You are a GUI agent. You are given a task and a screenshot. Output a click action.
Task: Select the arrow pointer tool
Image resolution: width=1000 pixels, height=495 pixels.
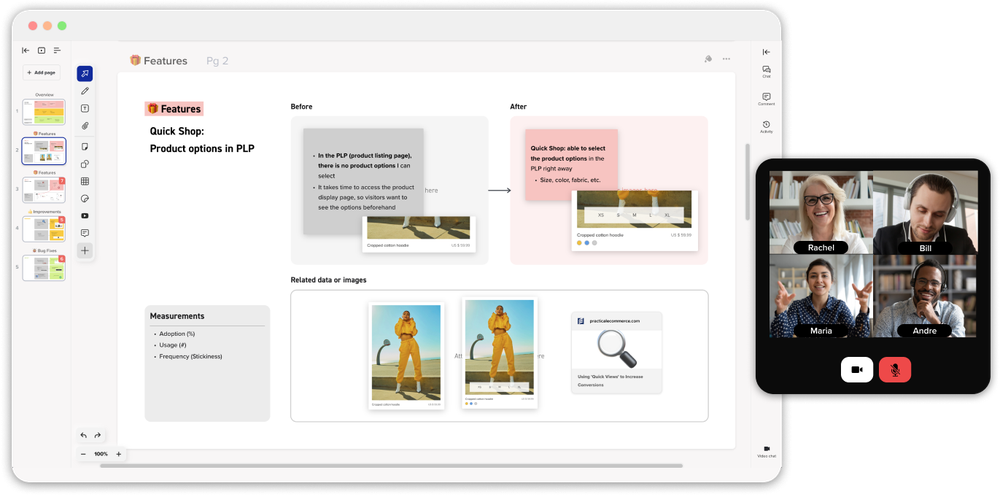(x=85, y=74)
